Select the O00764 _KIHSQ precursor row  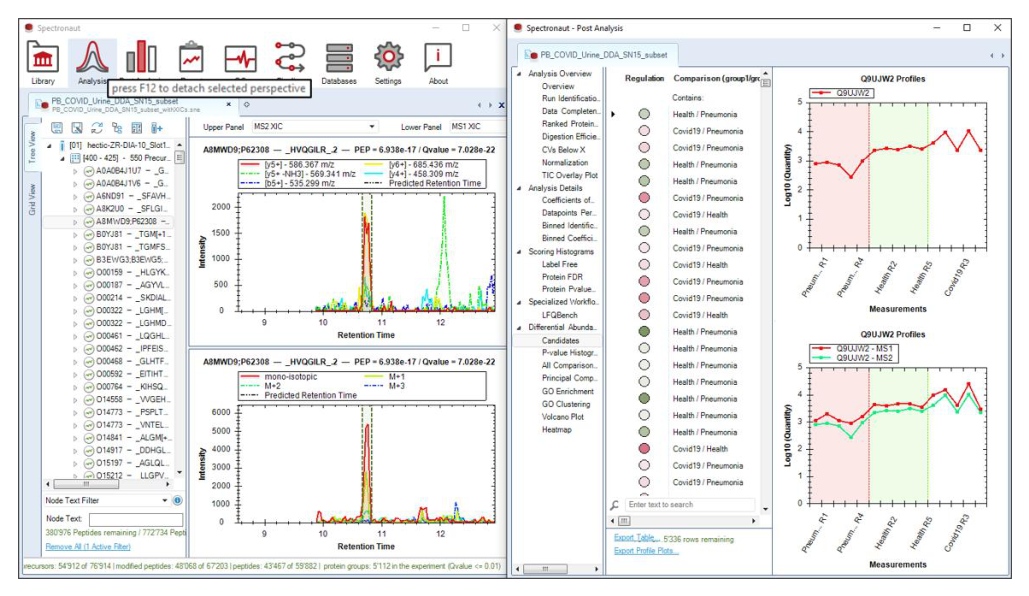pos(125,387)
